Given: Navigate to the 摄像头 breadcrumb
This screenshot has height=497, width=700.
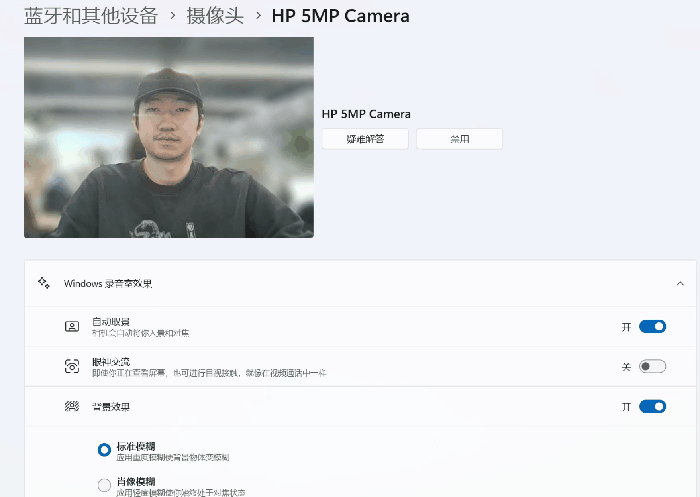Looking at the screenshot, I should coord(217,16).
